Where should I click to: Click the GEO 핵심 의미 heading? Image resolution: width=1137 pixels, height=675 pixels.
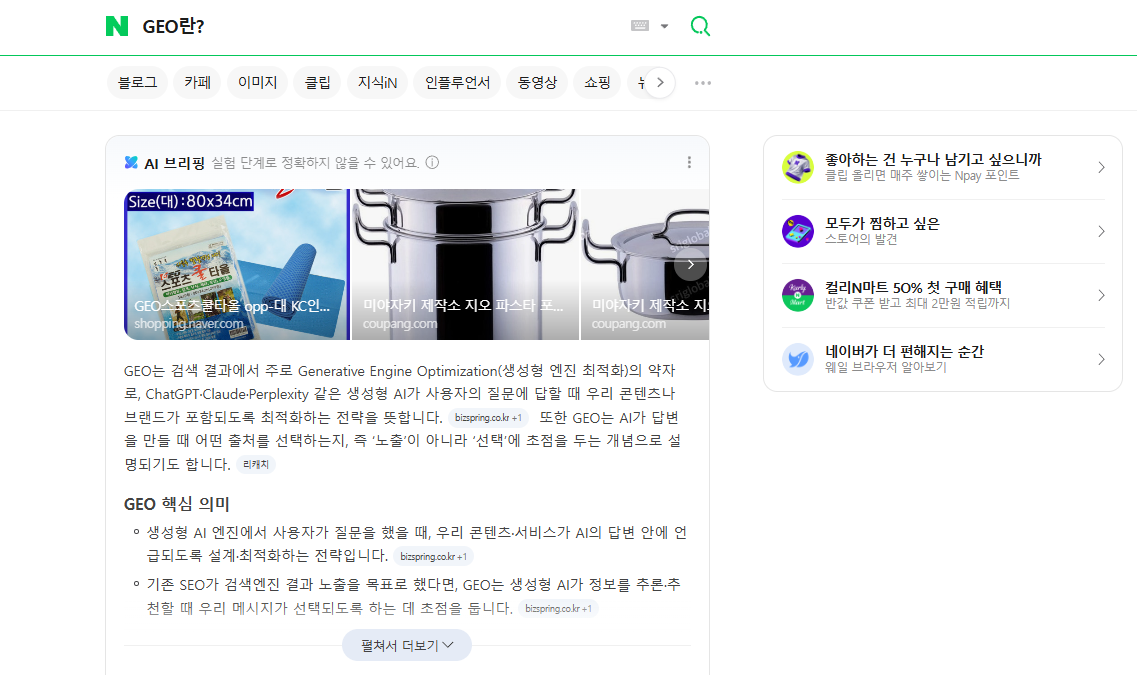coord(177,504)
